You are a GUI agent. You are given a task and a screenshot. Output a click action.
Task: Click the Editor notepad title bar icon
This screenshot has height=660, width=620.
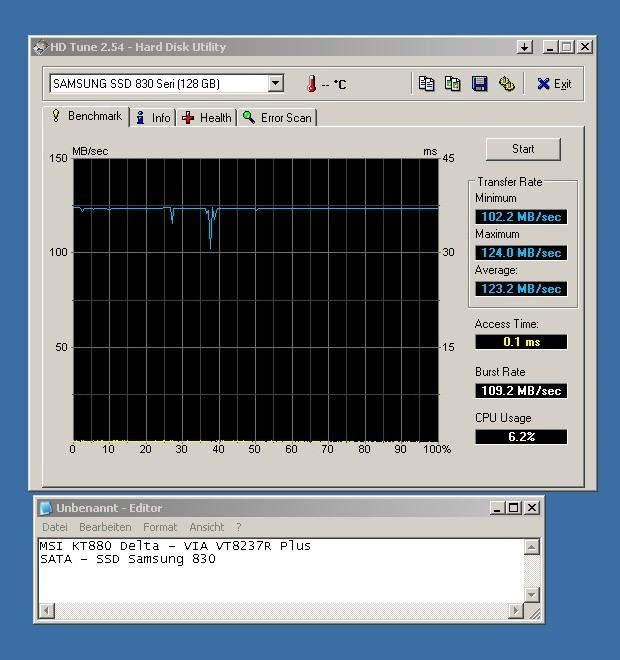(x=45, y=508)
